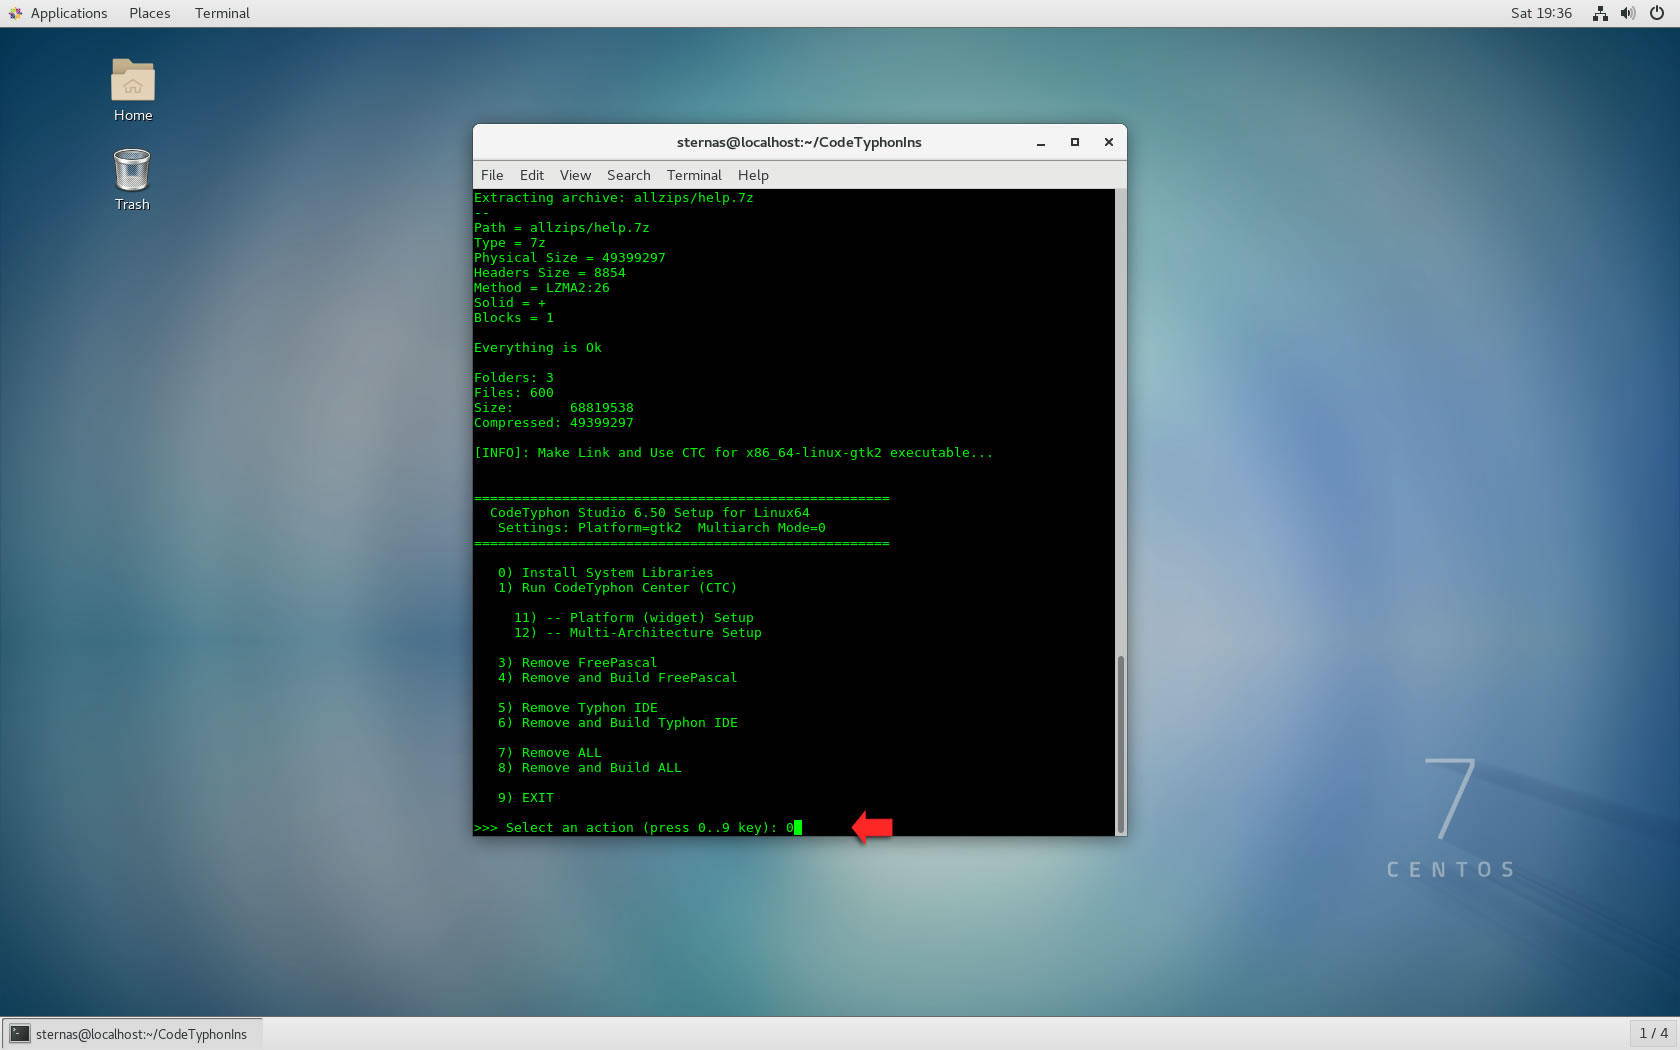Click 'CodeTyphon Studio 6.50 Setup for Linux64' heading
Viewport: 1680px width, 1050px height.
tap(650, 513)
